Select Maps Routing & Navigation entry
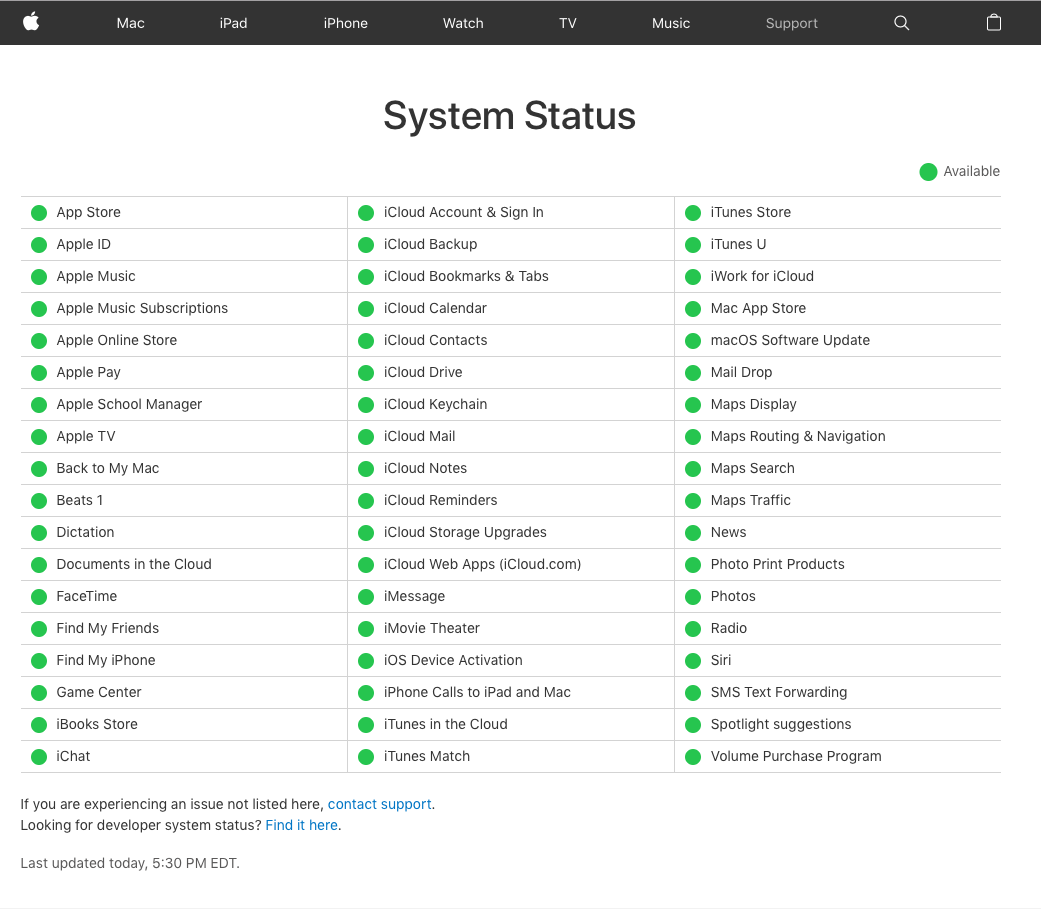 pyautogui.click(x=798, y=436)
